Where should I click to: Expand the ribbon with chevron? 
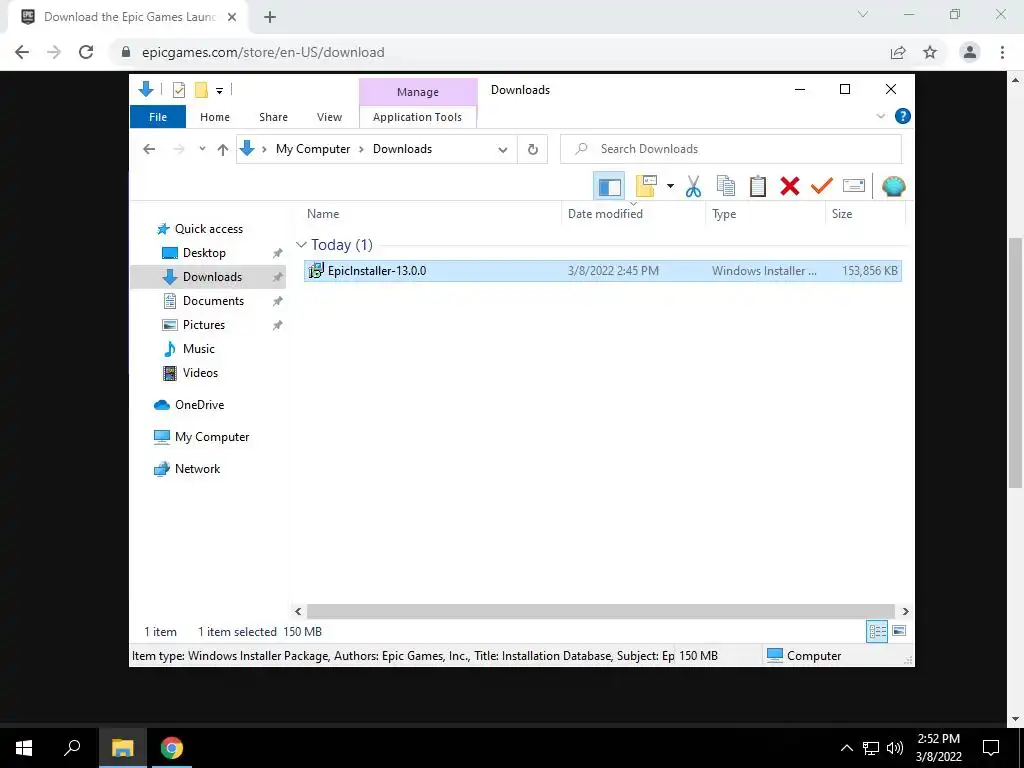click(880, 116)
